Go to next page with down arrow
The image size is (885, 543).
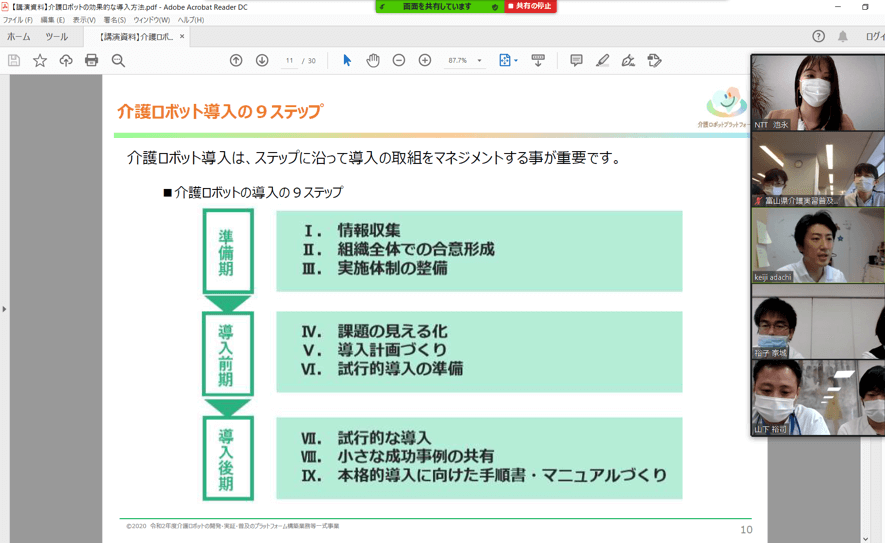point(262,61)
